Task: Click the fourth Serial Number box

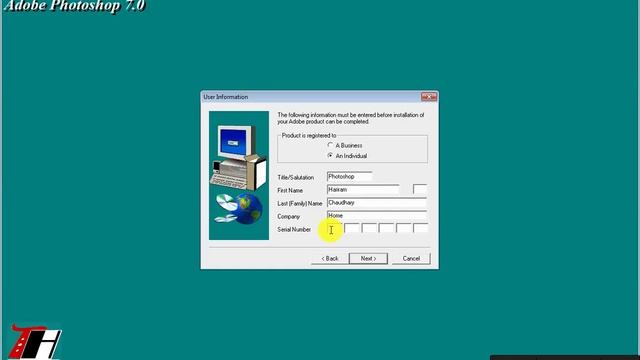Action: pyautogui.click(x=386, y=229)
